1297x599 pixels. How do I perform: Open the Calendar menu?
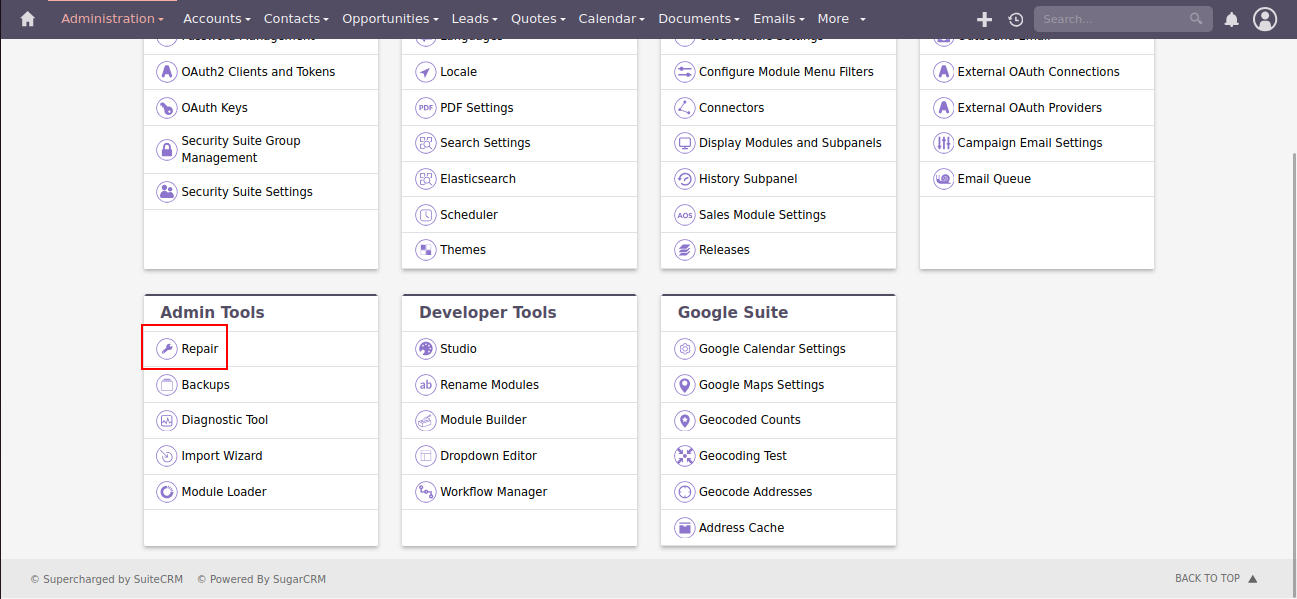click(611, 19)
